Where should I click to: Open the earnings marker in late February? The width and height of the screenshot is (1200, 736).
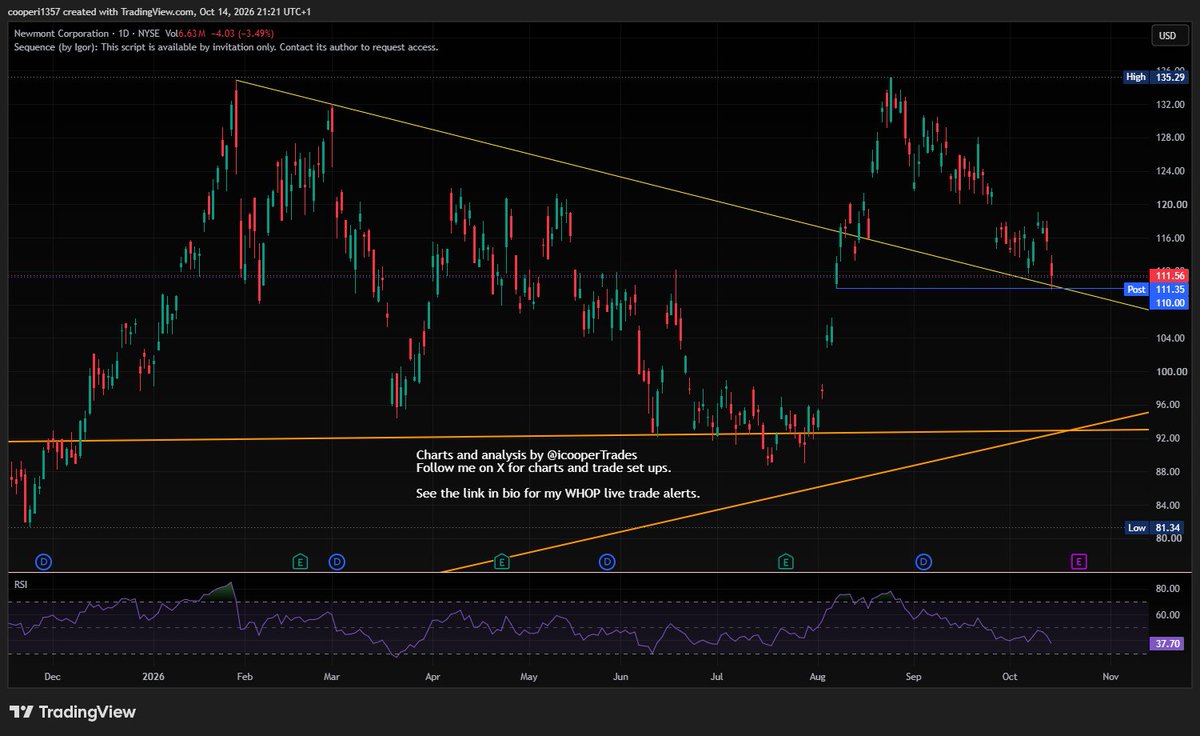tap(300, 562)
